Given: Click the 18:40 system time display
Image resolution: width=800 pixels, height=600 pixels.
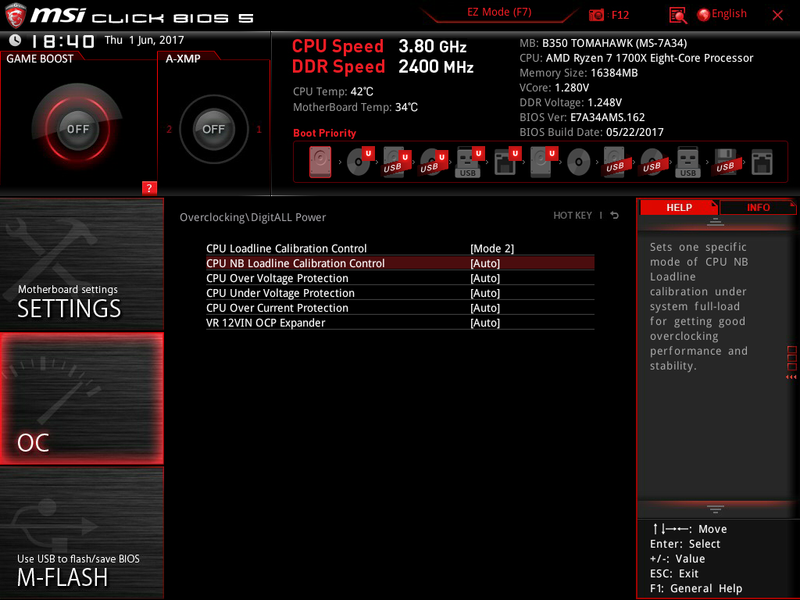Looking at the screenshot, I should click(63, 41).
